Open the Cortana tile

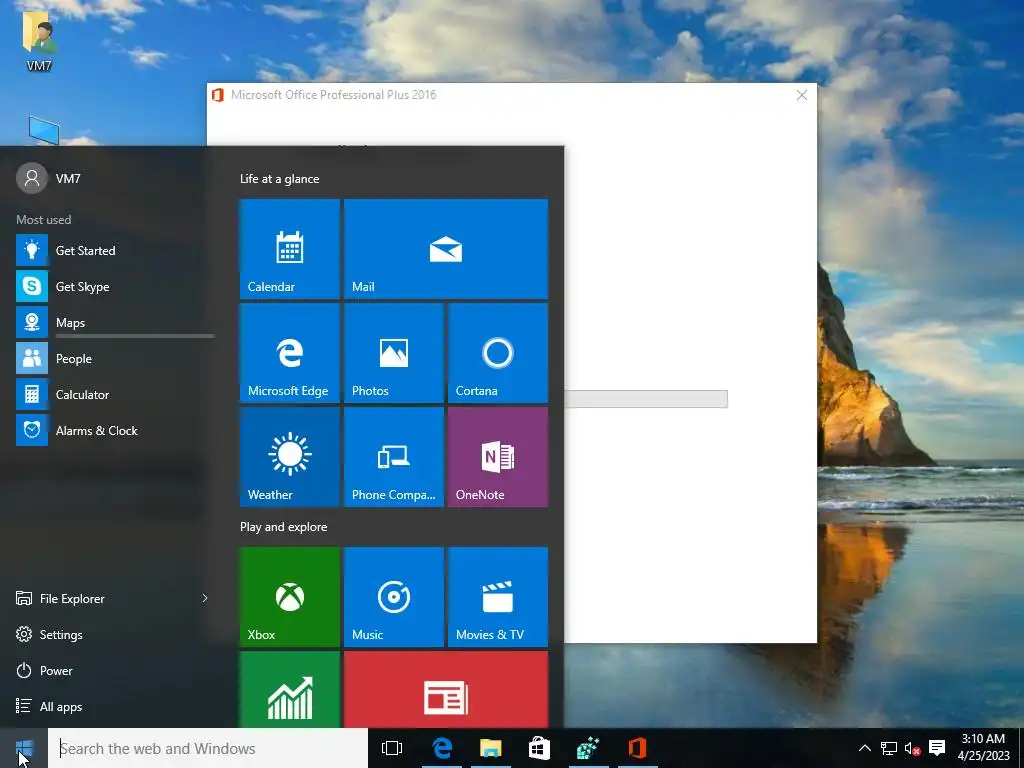[498, 353]
